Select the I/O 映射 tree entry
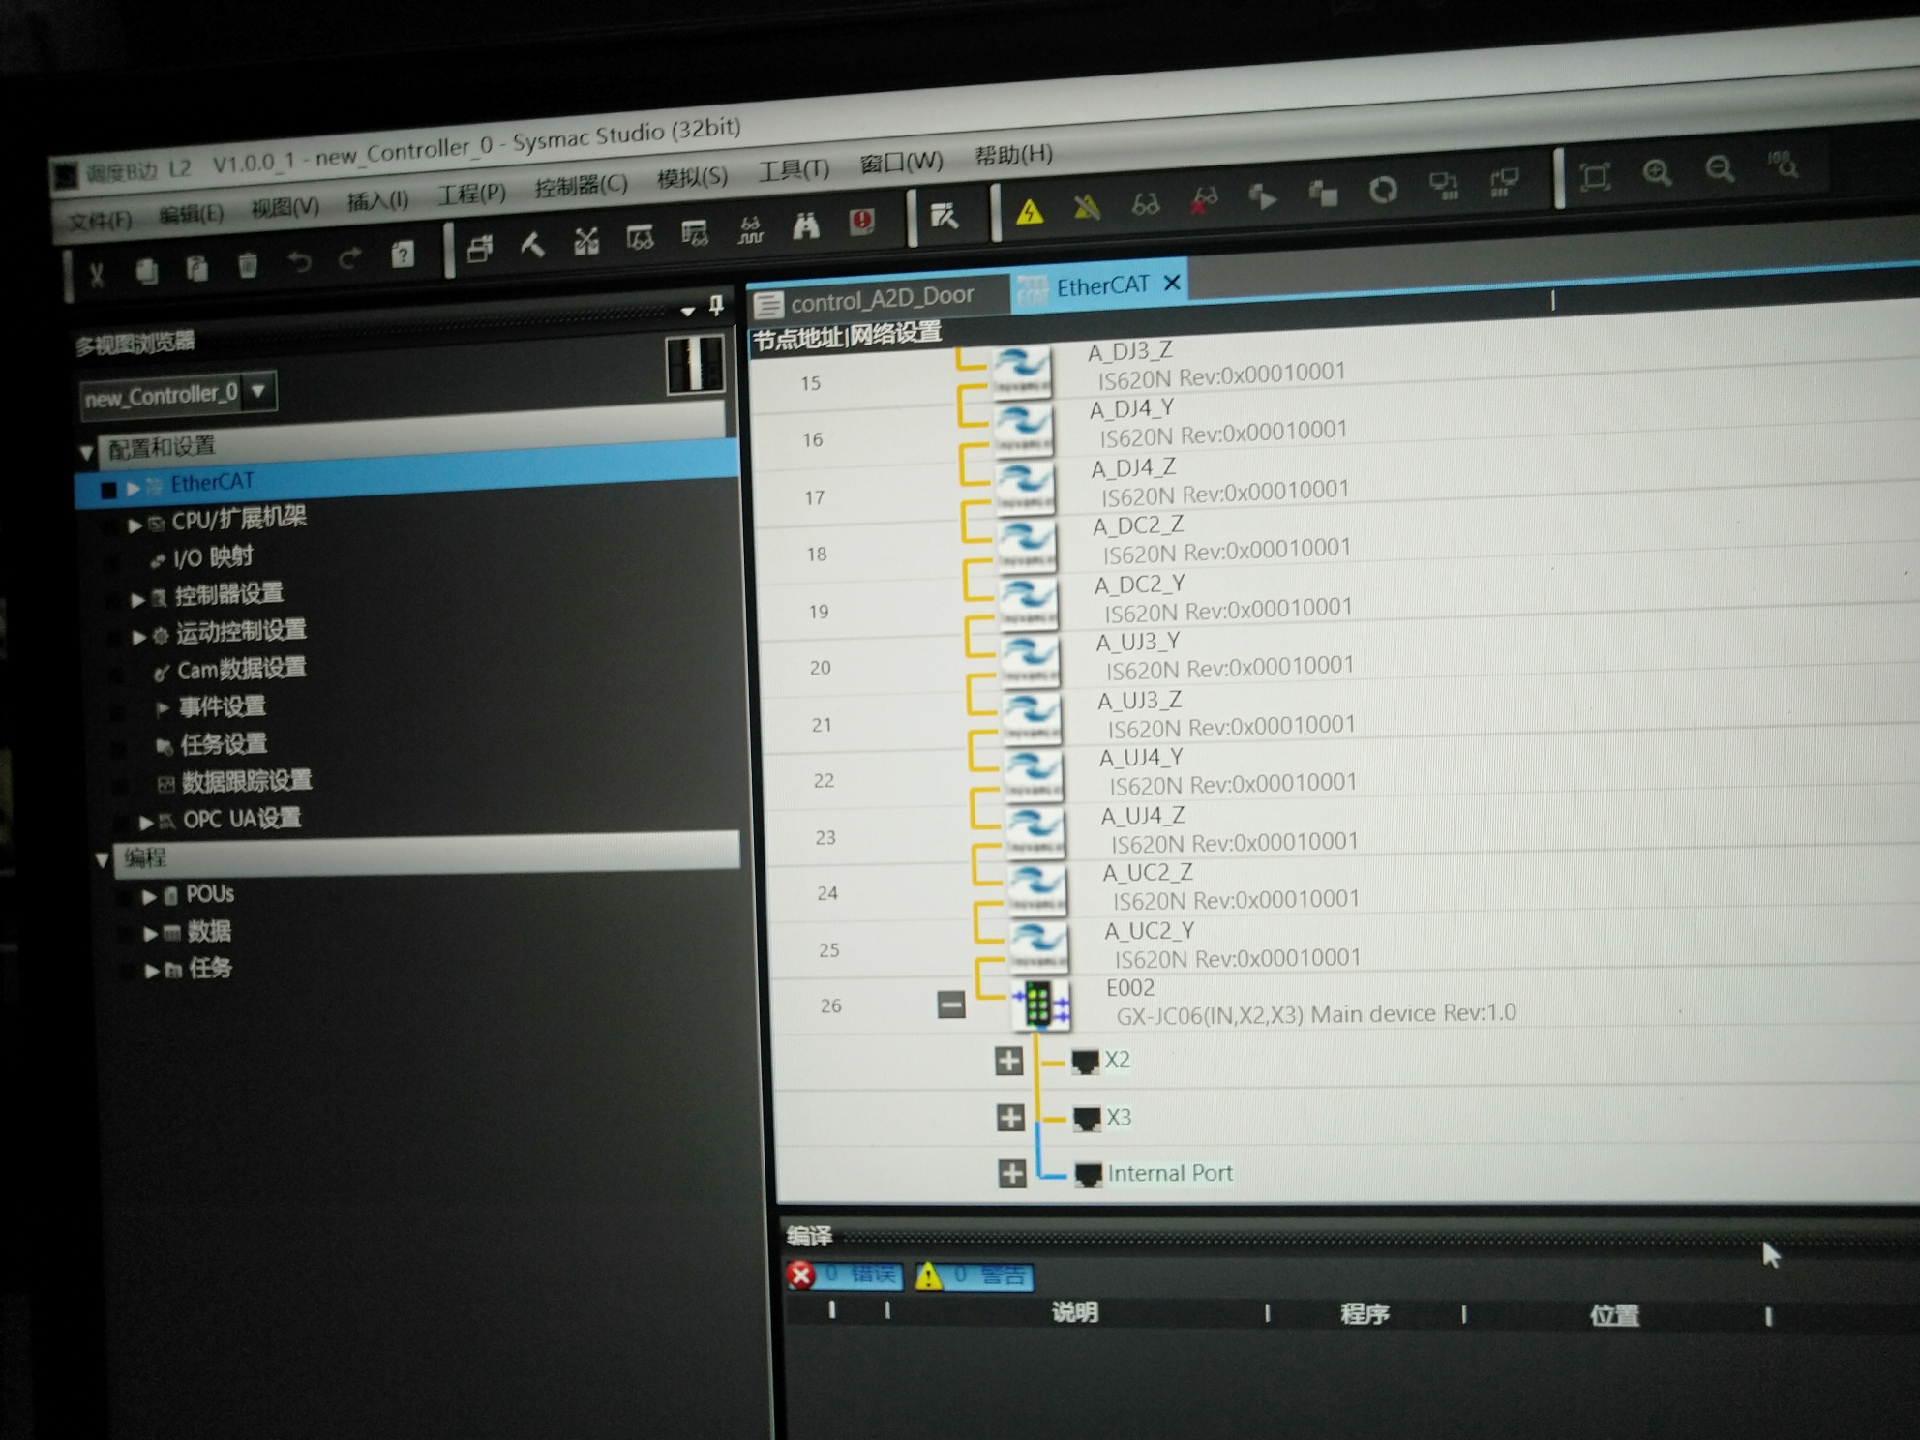 [212, 558]
